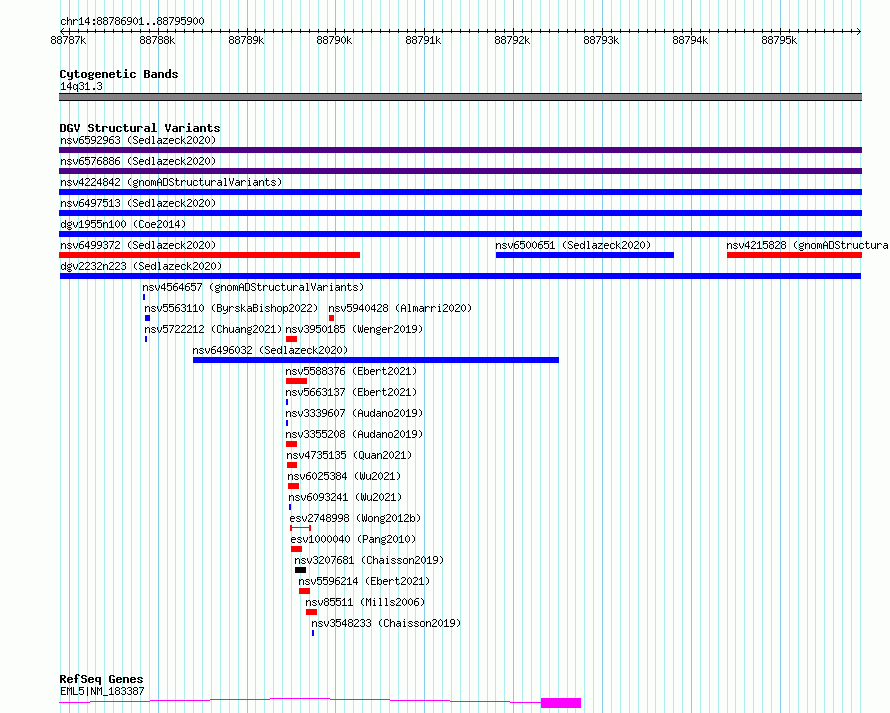Click the nsv5596214 (Ebert2021) label
The image size is (890, 713).
[x=364, y=581]
